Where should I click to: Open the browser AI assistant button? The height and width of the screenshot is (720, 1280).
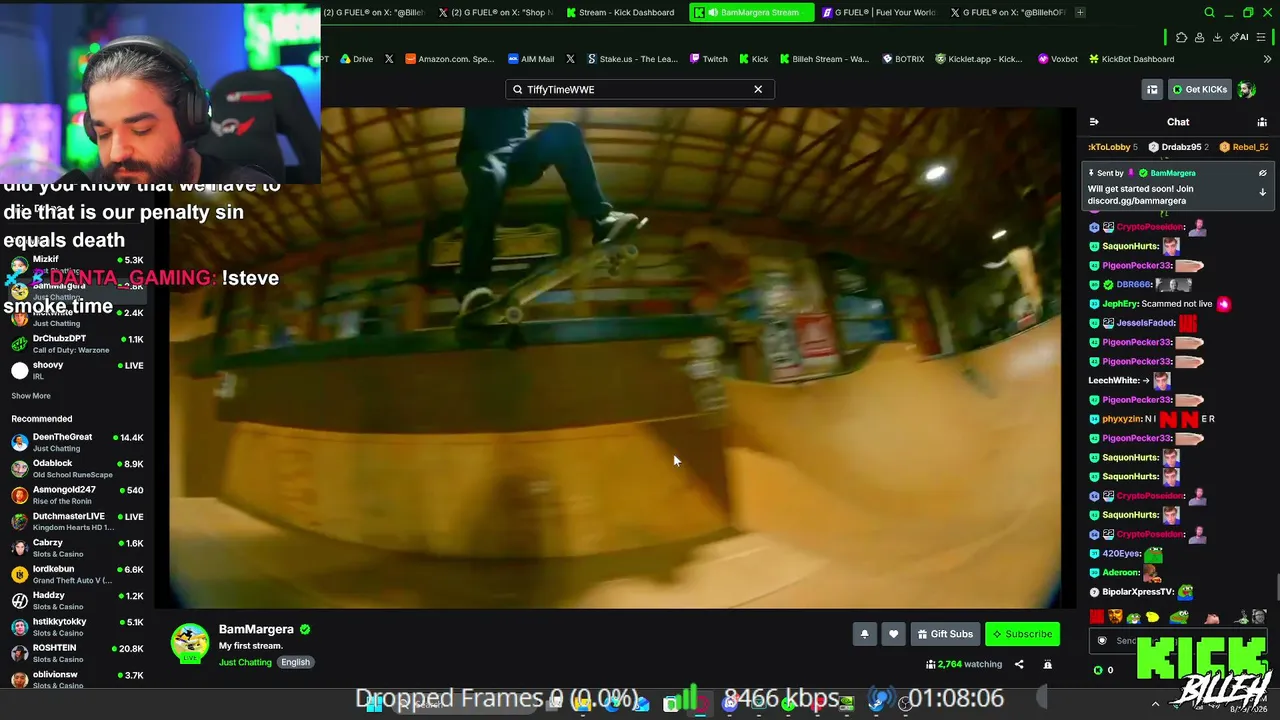click(1241, 37)
